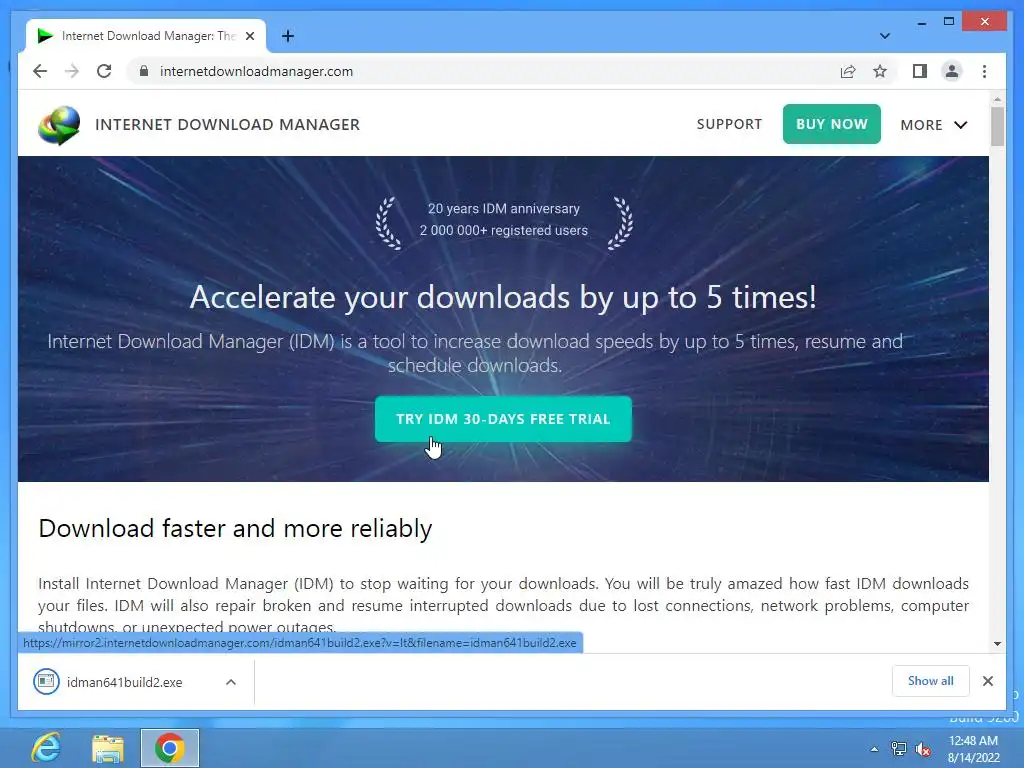Launch Internet Explorer from taskbar
Viewport: 1024px width, 768px height.
46,748
